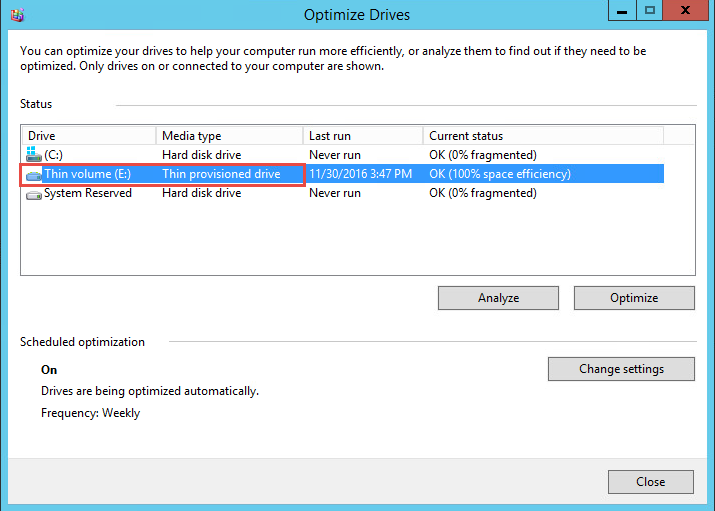Click the Close button at bottom

click(x=650, y=481)
